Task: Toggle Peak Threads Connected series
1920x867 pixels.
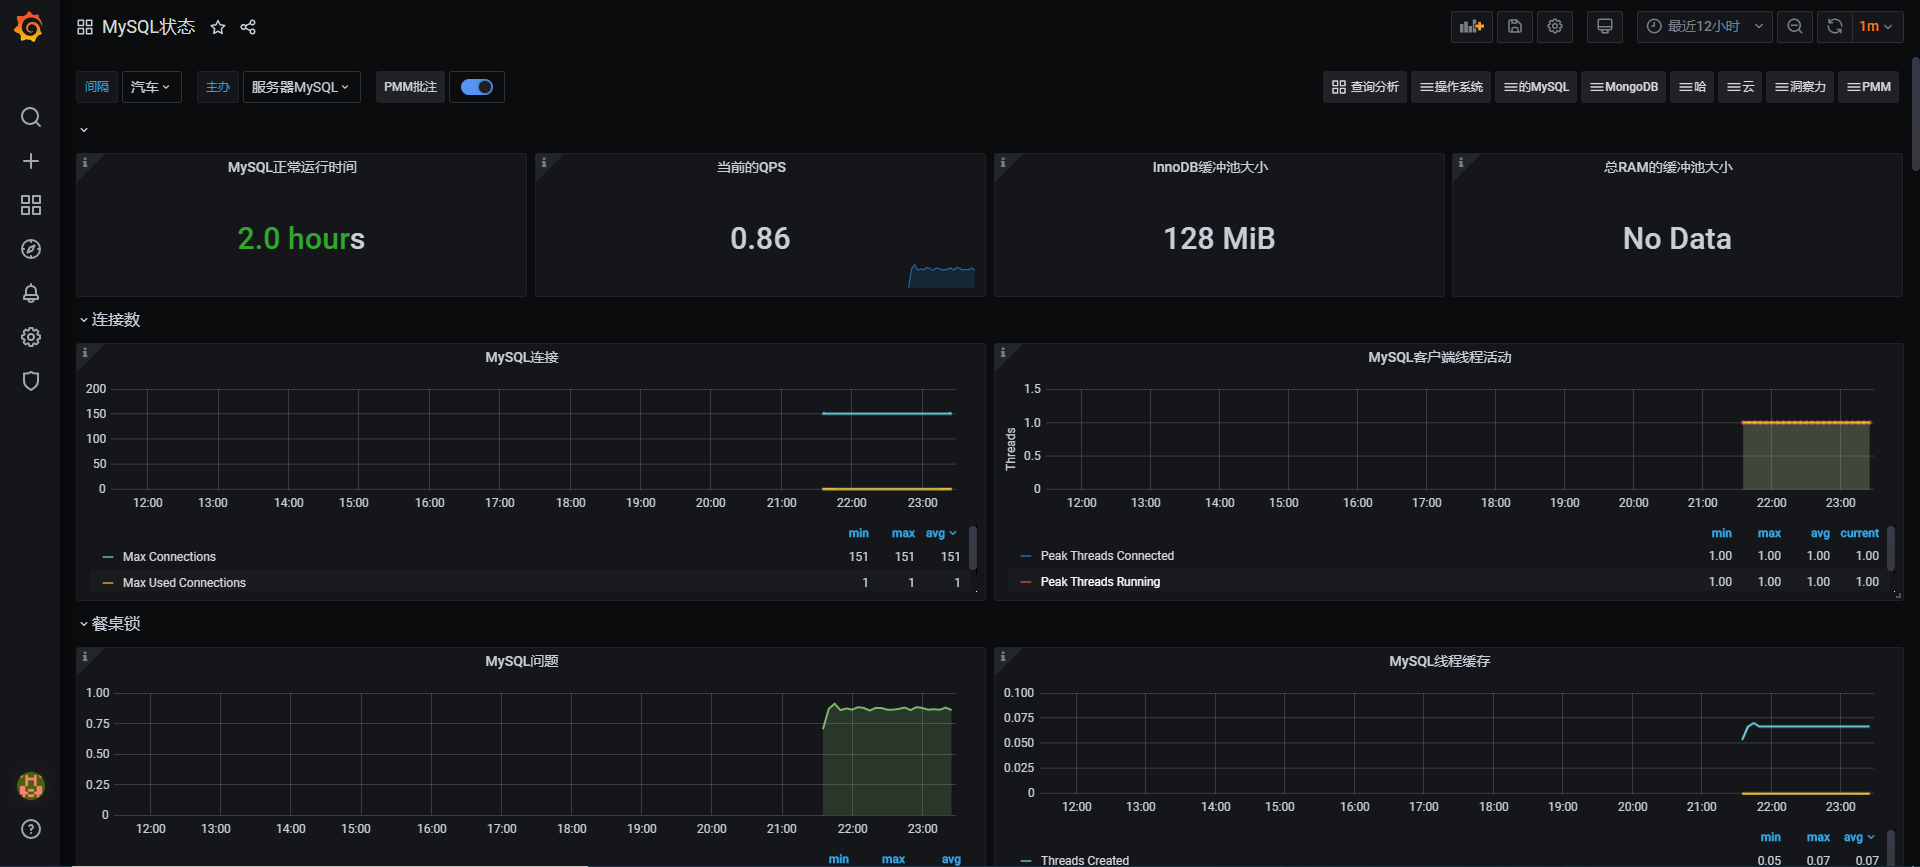Action: click(x=1107, y=556)
